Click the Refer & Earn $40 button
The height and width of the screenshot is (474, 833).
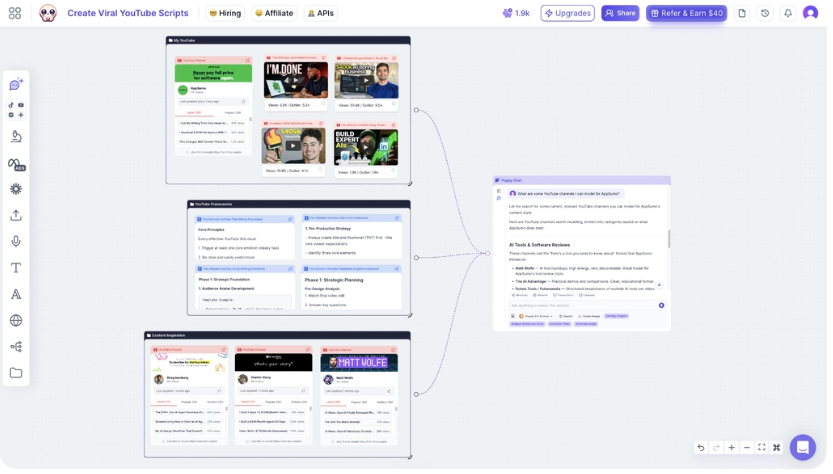click(x=686, y=13)
